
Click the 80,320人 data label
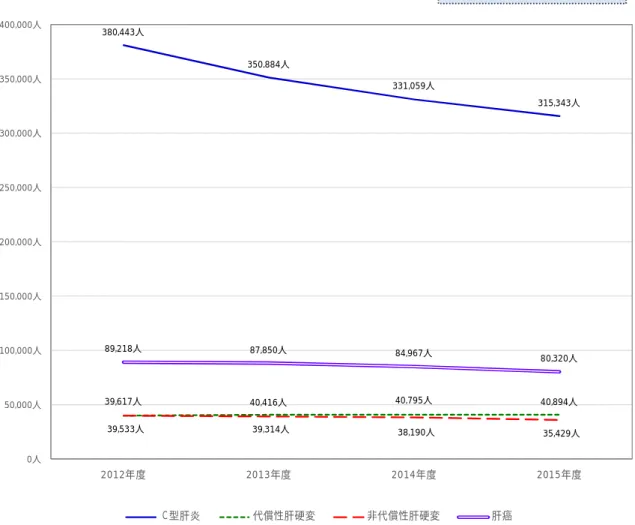[559, 359]
